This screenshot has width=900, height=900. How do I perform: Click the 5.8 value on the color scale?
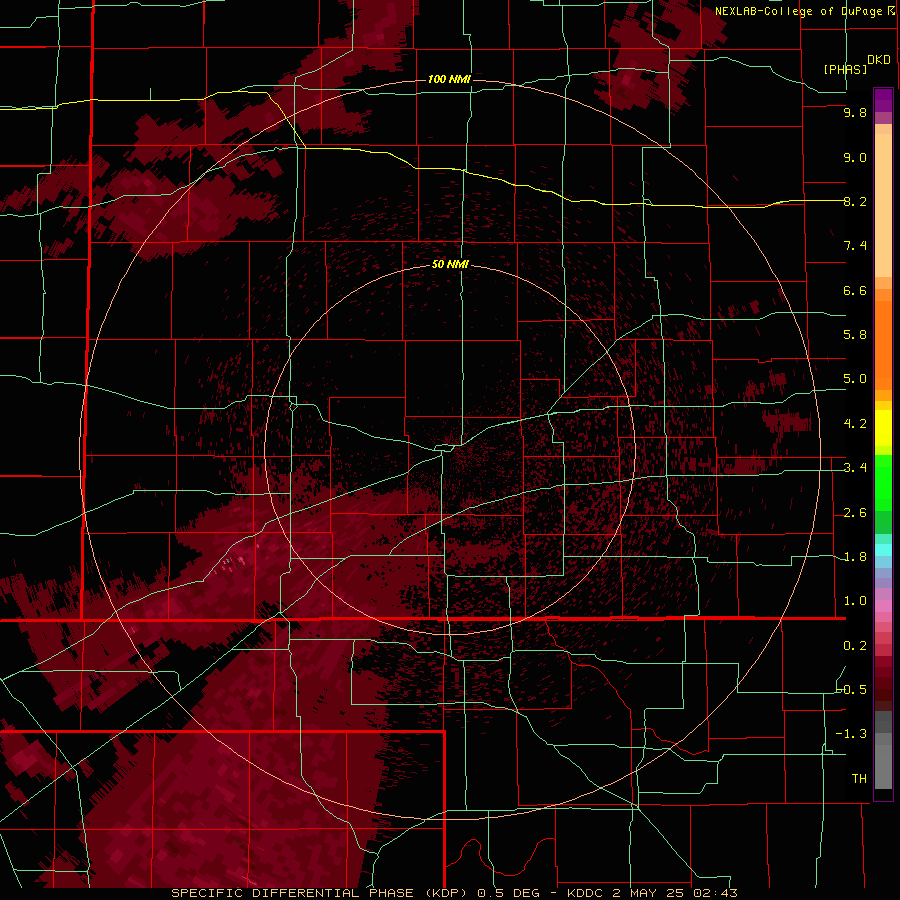(x=855, y=335)
